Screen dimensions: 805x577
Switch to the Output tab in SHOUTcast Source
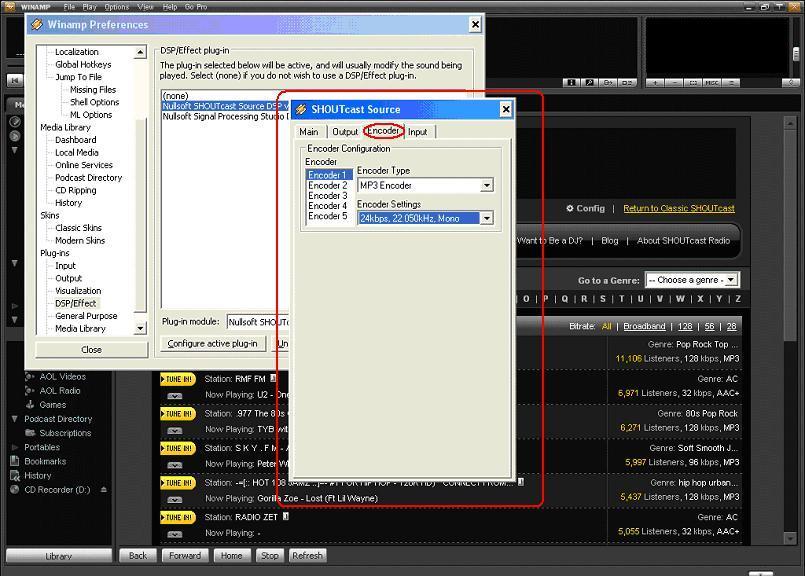(x=345, y=132)
